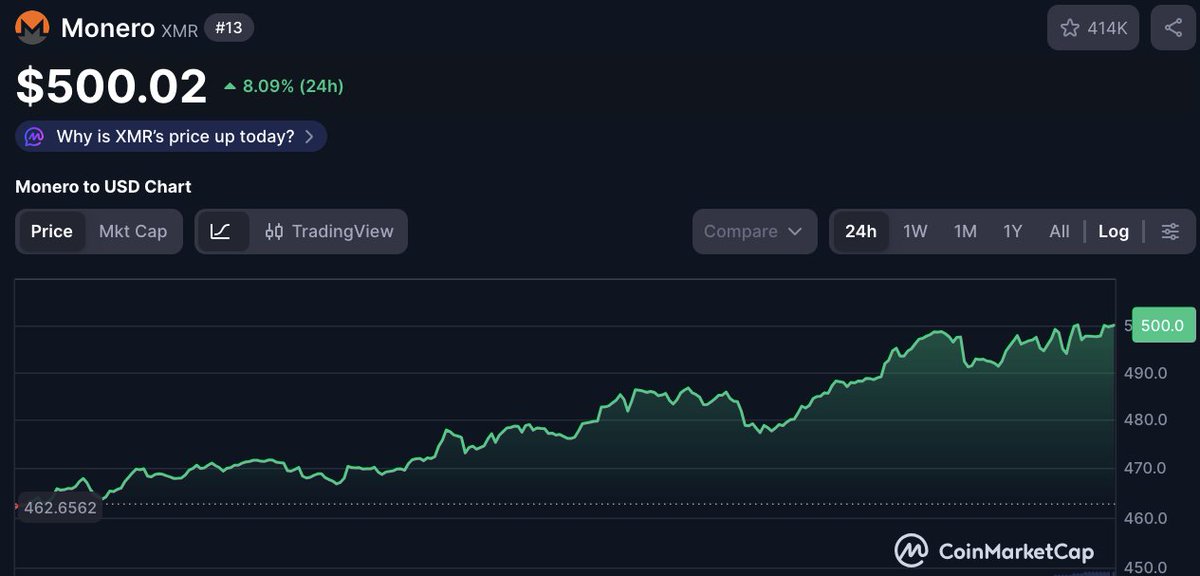Switch to TradingView candlestick chart
This screenshot has width=1200, height=576.
[x=329, y=231]
